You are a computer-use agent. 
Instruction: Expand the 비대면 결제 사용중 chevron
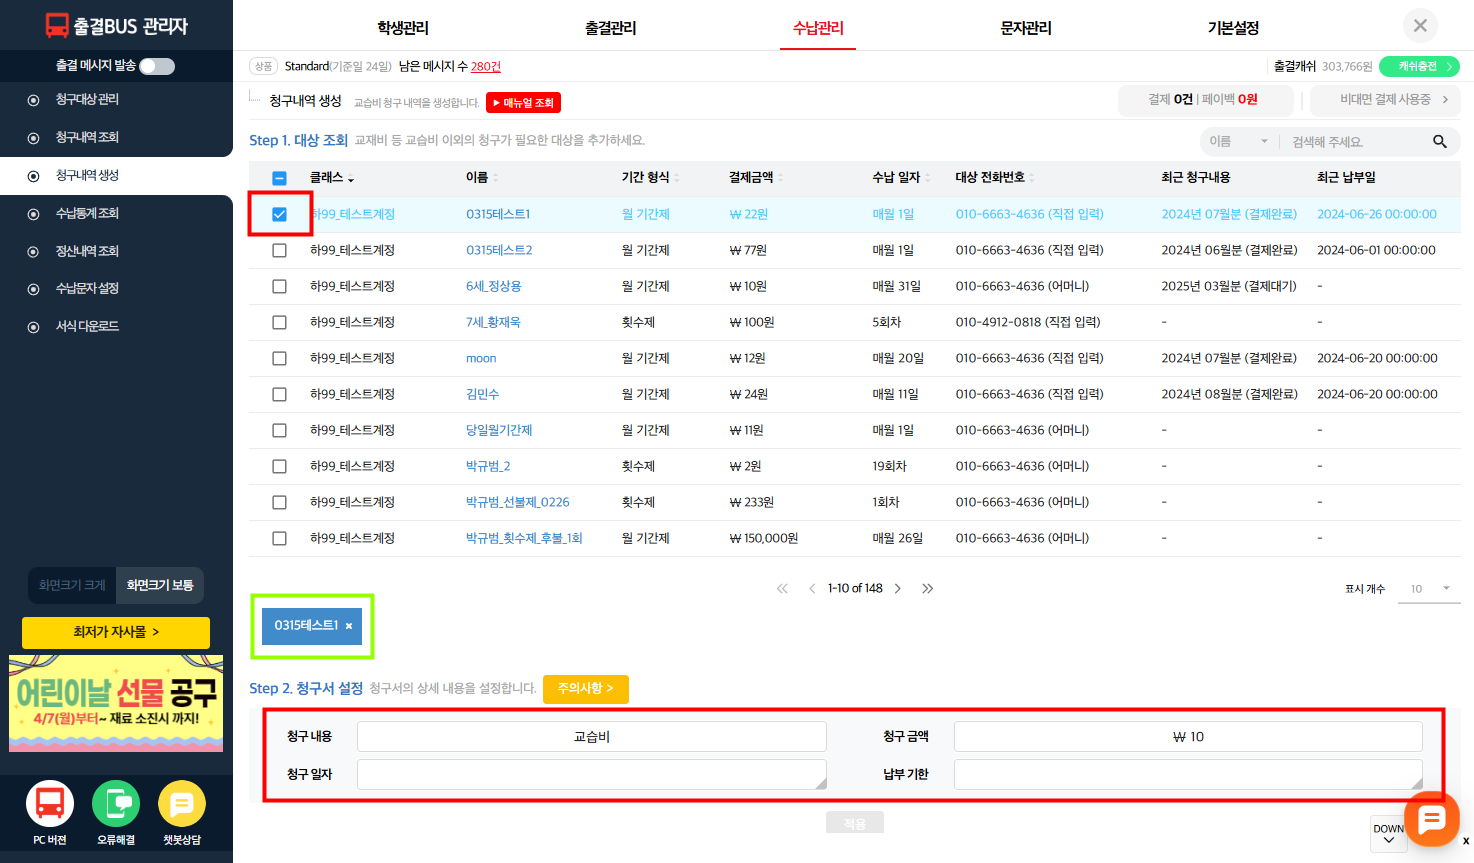1445,100
